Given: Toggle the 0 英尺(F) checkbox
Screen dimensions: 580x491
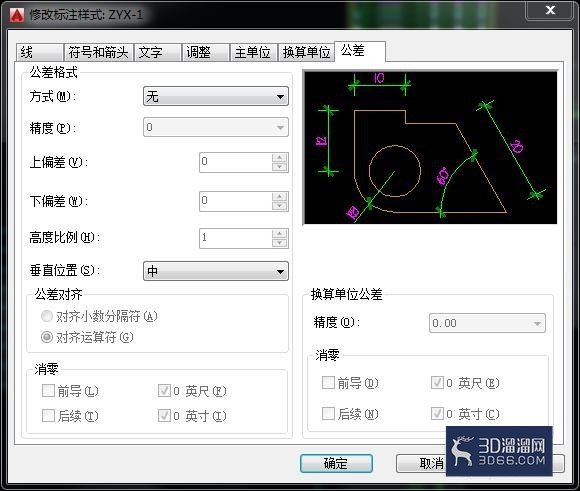Looking at the screenshot, I should coord(164,390).
